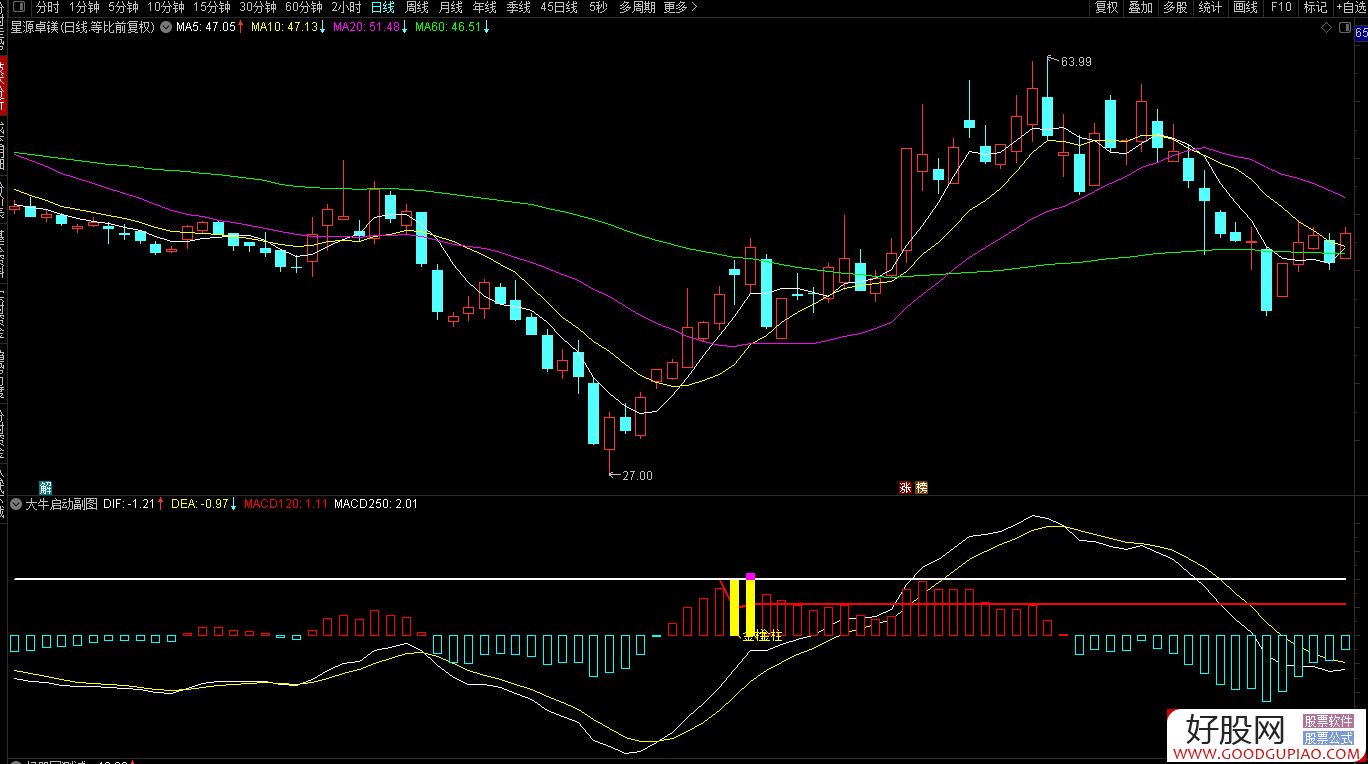The image size is (1368, 764).
Task: Click the diamond icon at chart top-right
Action: coord(1327,29)
